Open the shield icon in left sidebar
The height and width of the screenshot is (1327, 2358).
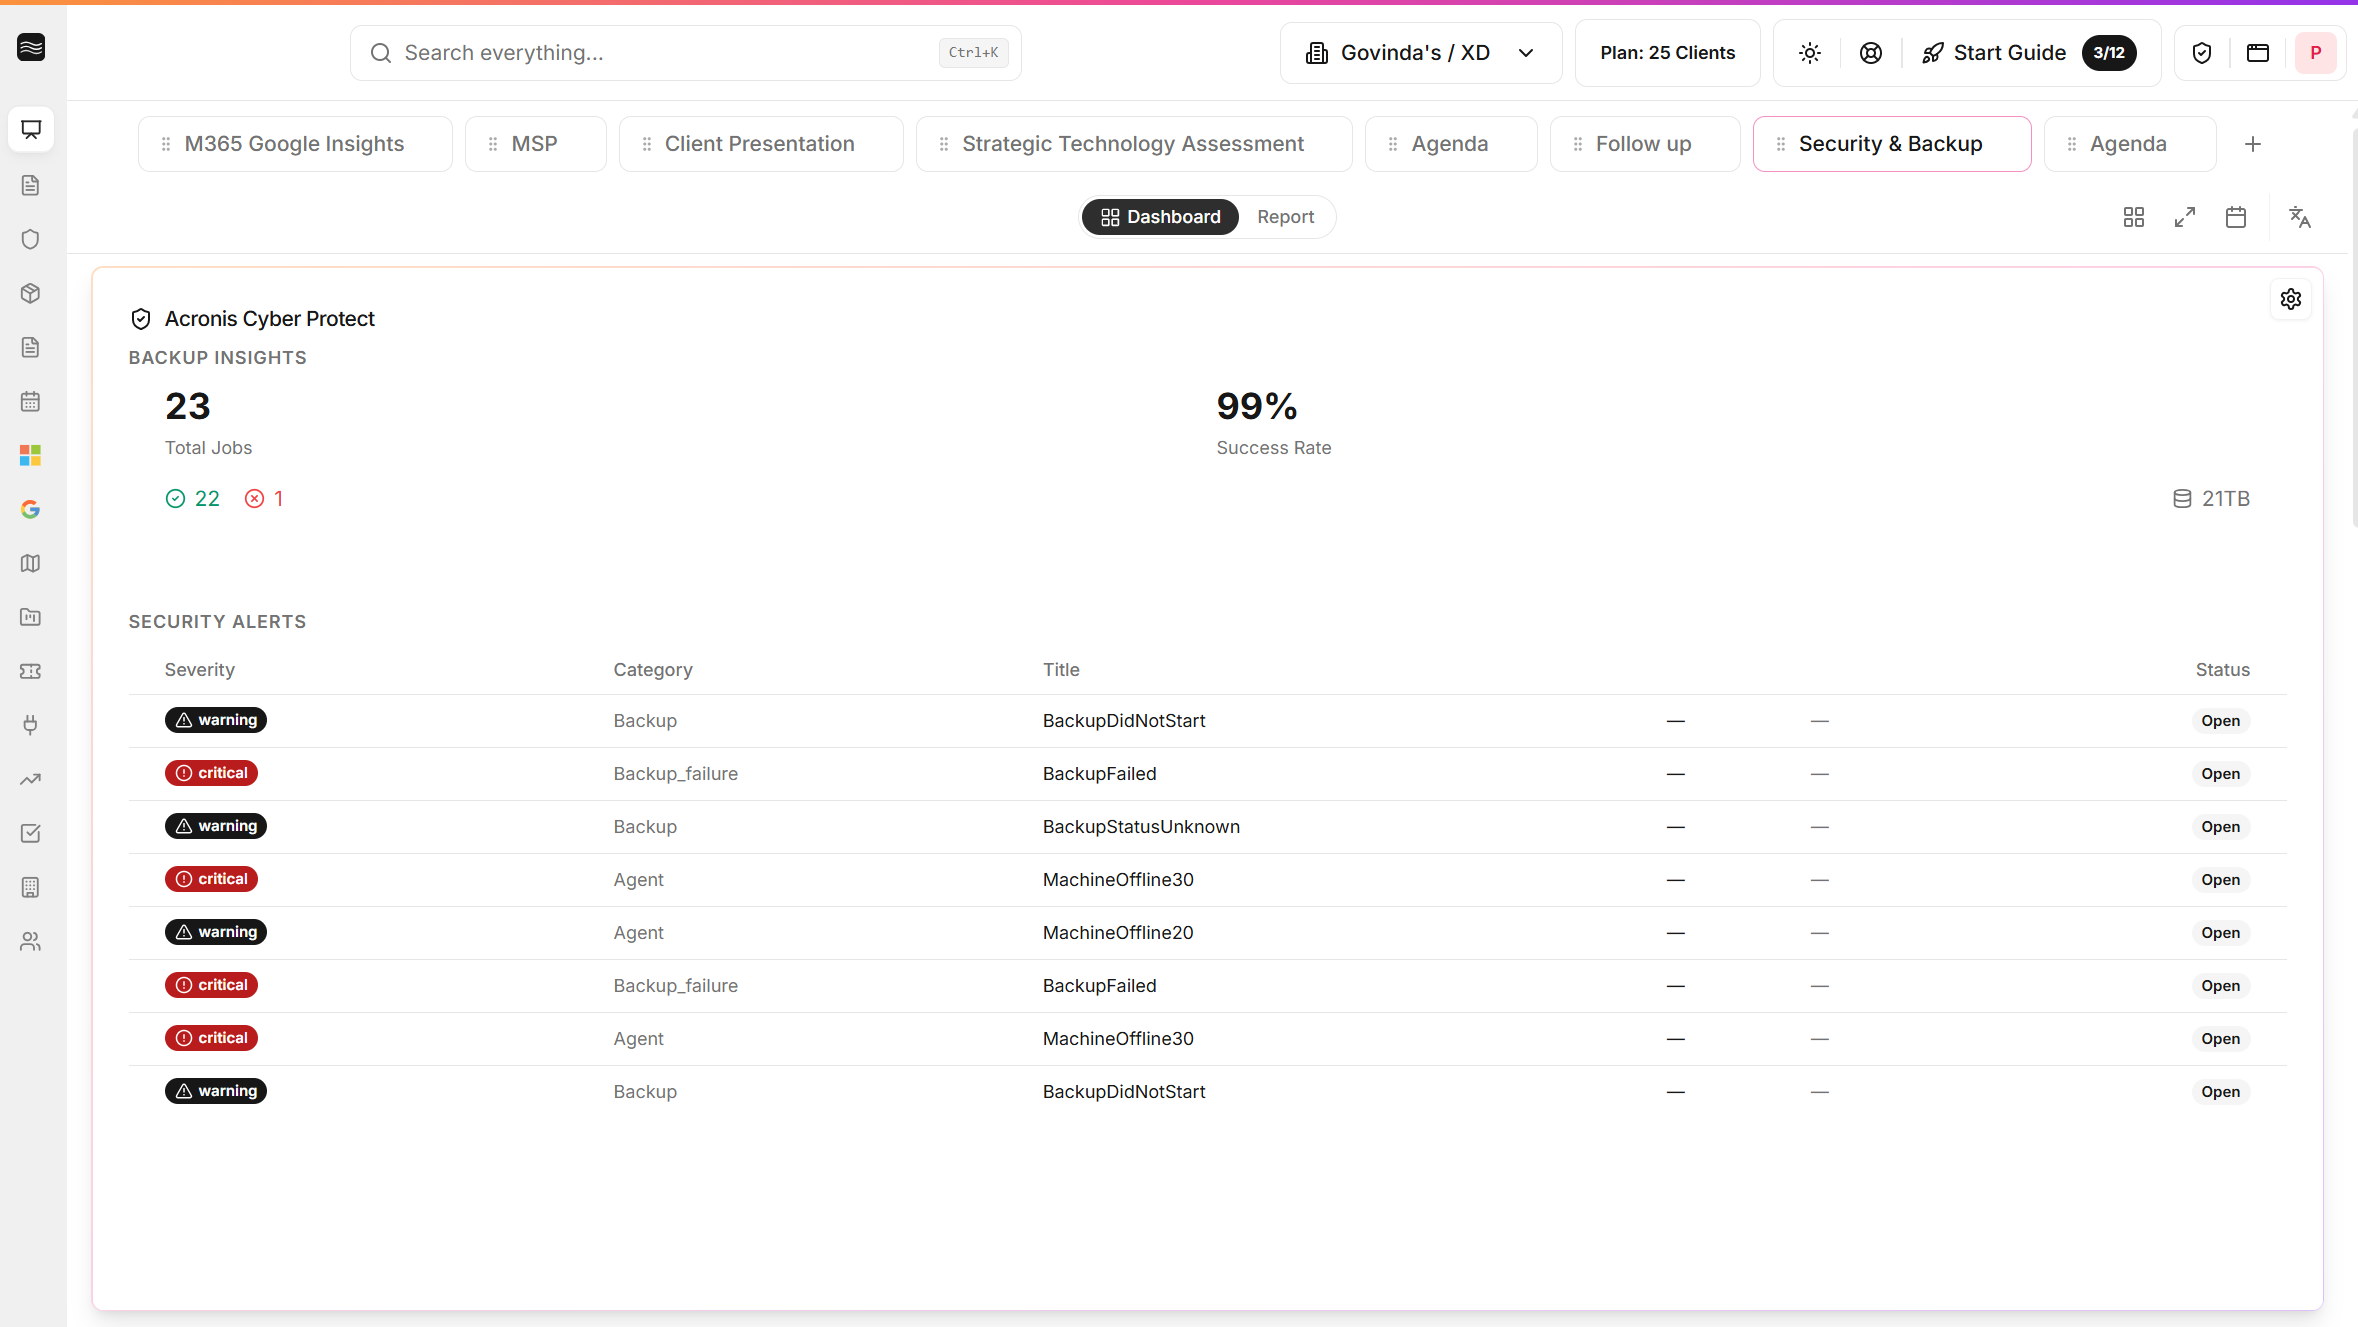pyautogui.click(x=31, y=239)
